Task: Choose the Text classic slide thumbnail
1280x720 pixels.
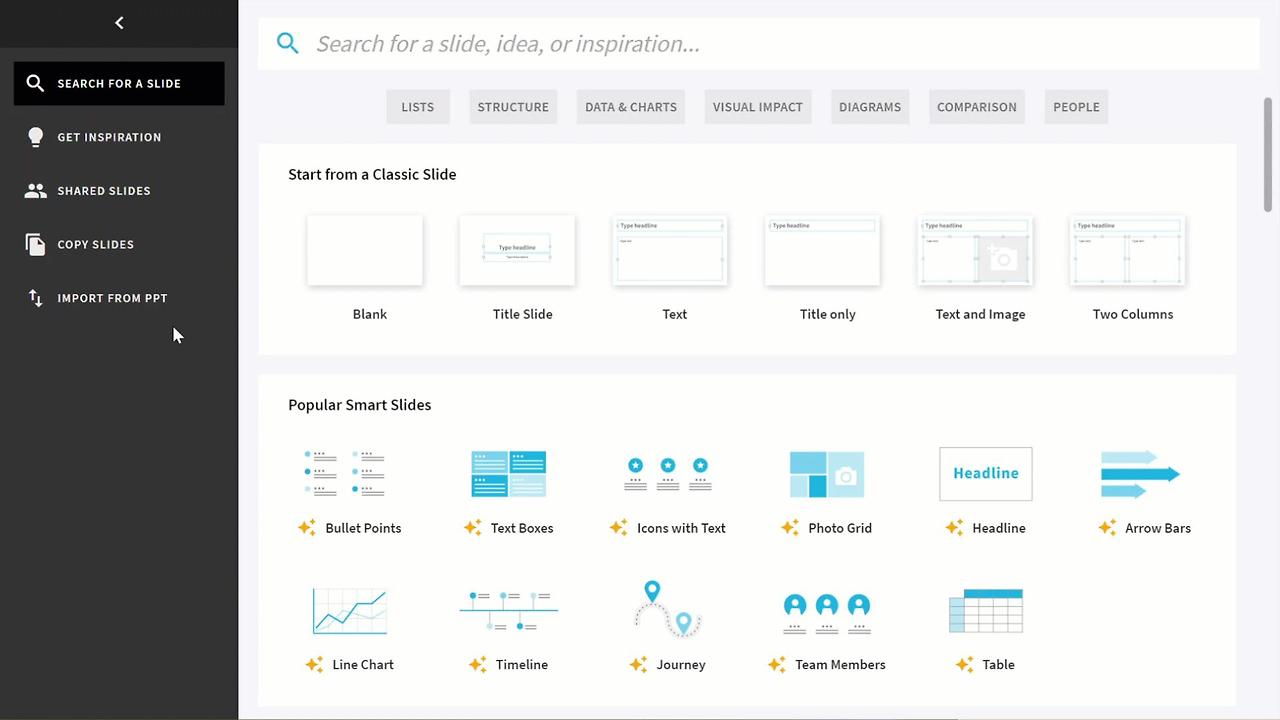Action: click(x=670, y=250)
